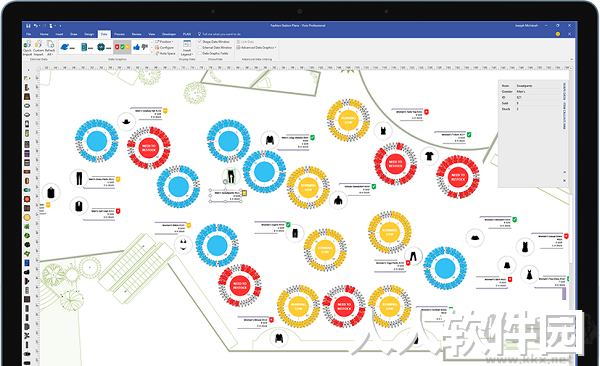Open the Process ribbon tab
The height and width of the screenshot is (366, 600).
pyautogui.click(x=119, y=34)
